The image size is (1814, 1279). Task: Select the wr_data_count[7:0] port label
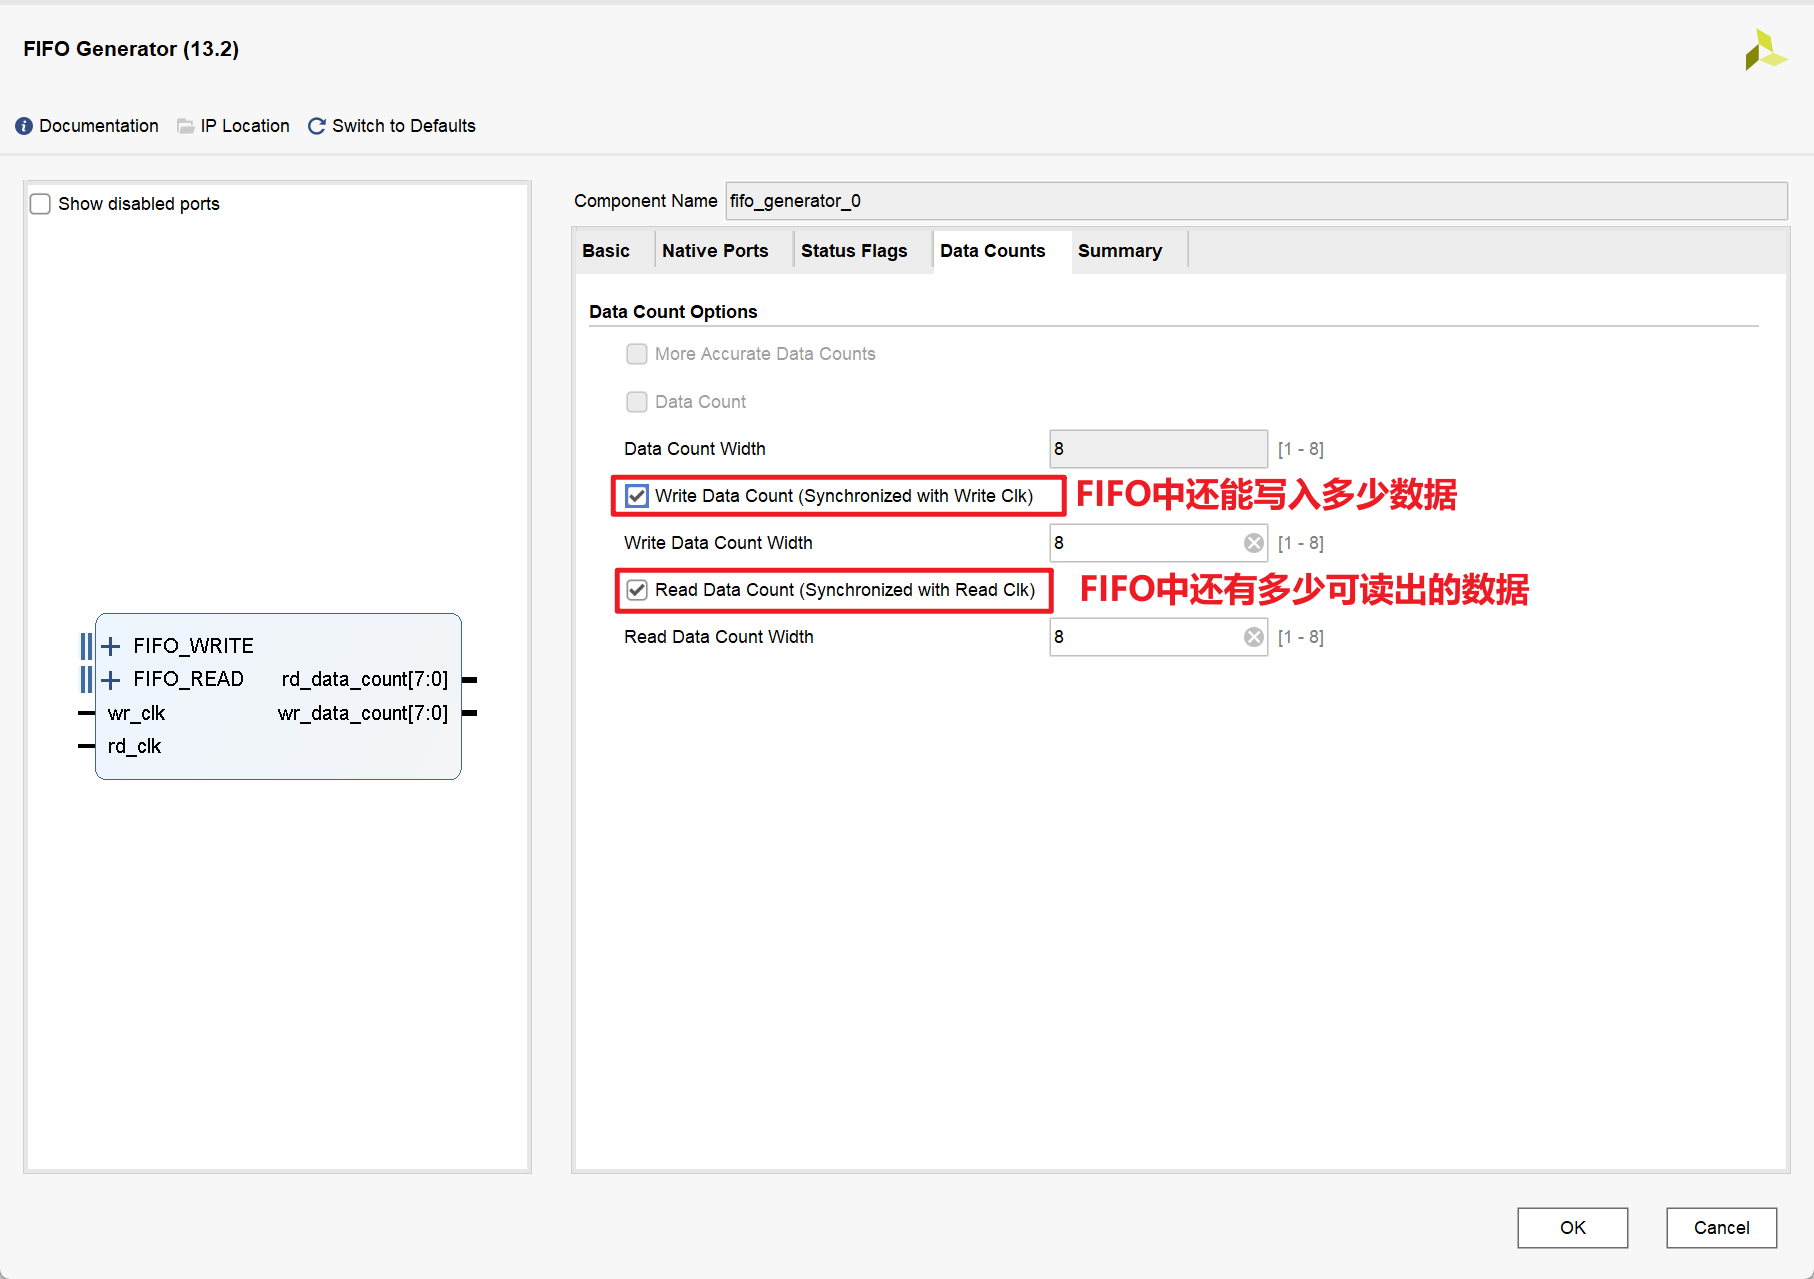[x=363, y=714]
